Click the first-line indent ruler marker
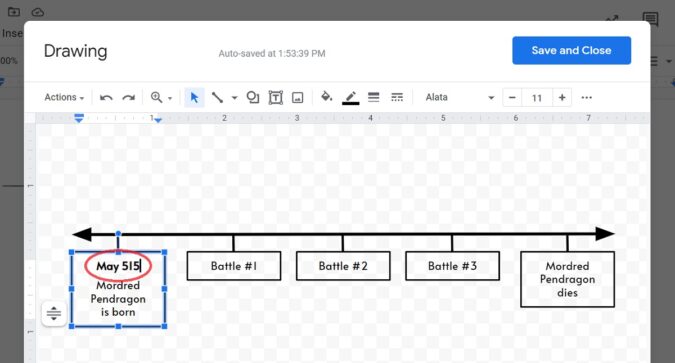675x363 pixels. point(79,116)
